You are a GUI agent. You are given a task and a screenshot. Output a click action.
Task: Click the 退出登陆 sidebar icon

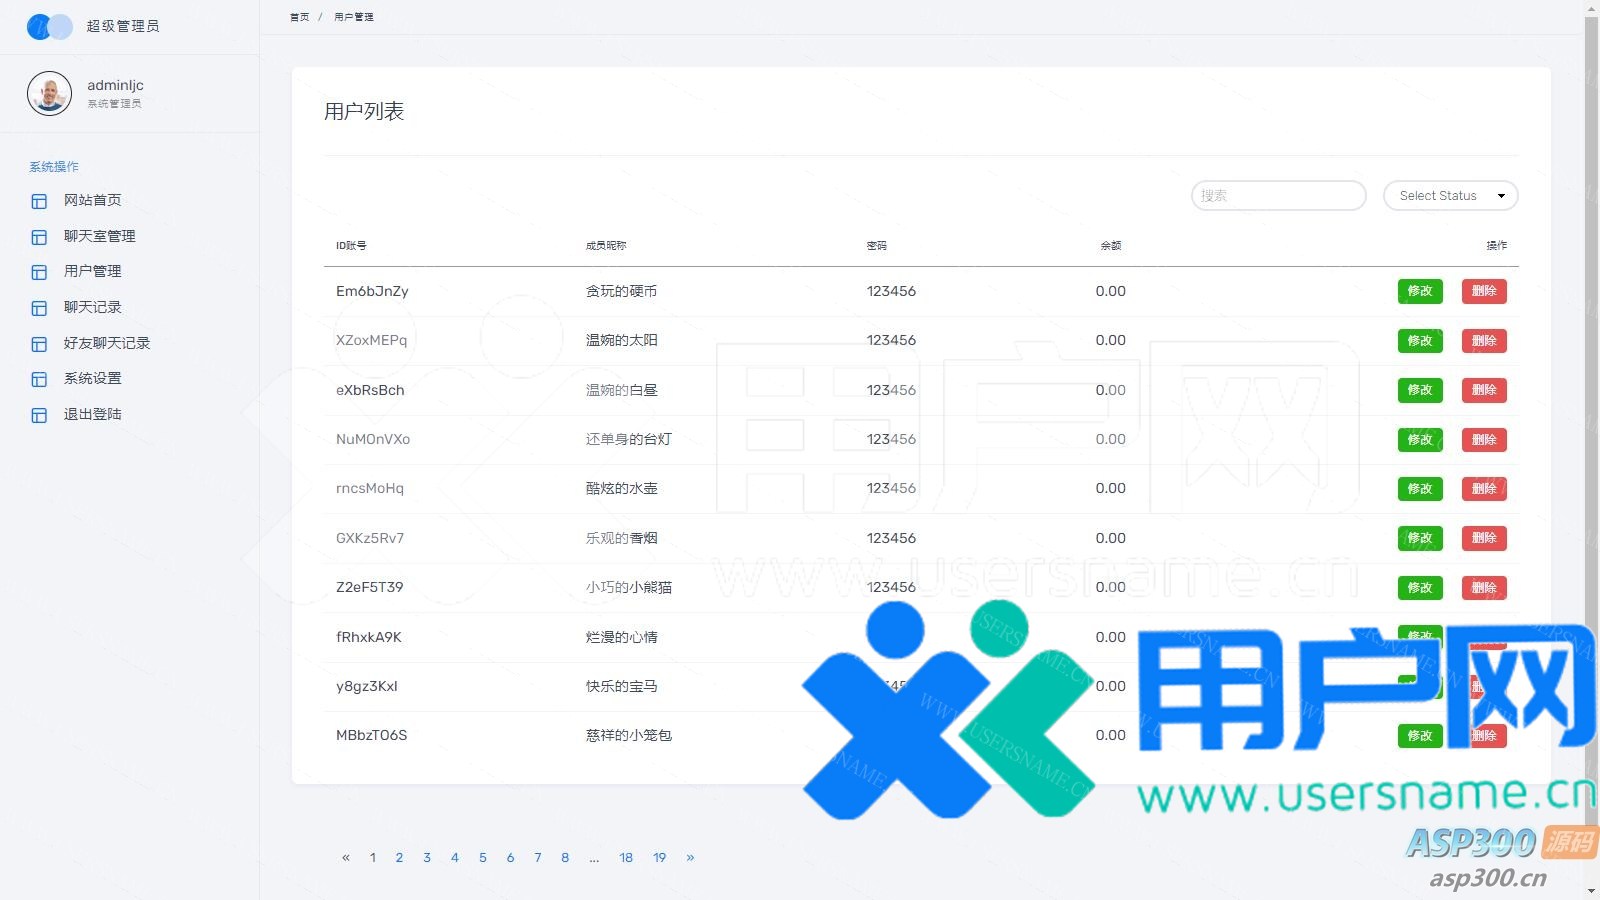coord(39,415)
